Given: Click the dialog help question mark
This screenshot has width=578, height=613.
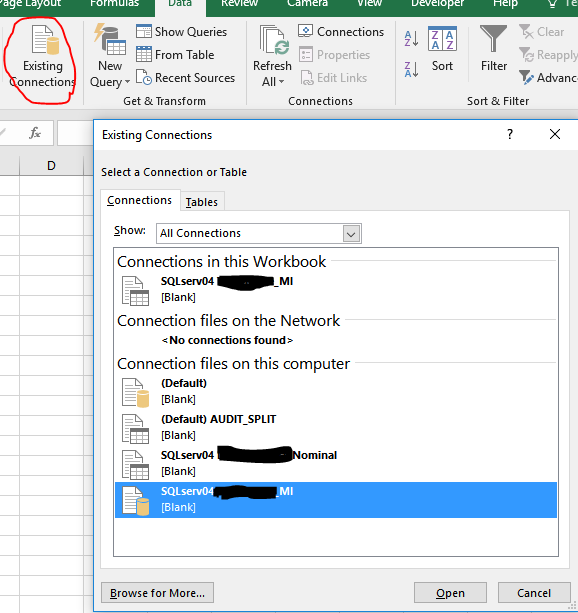Looking at the screenshot, I should [510, 134].
